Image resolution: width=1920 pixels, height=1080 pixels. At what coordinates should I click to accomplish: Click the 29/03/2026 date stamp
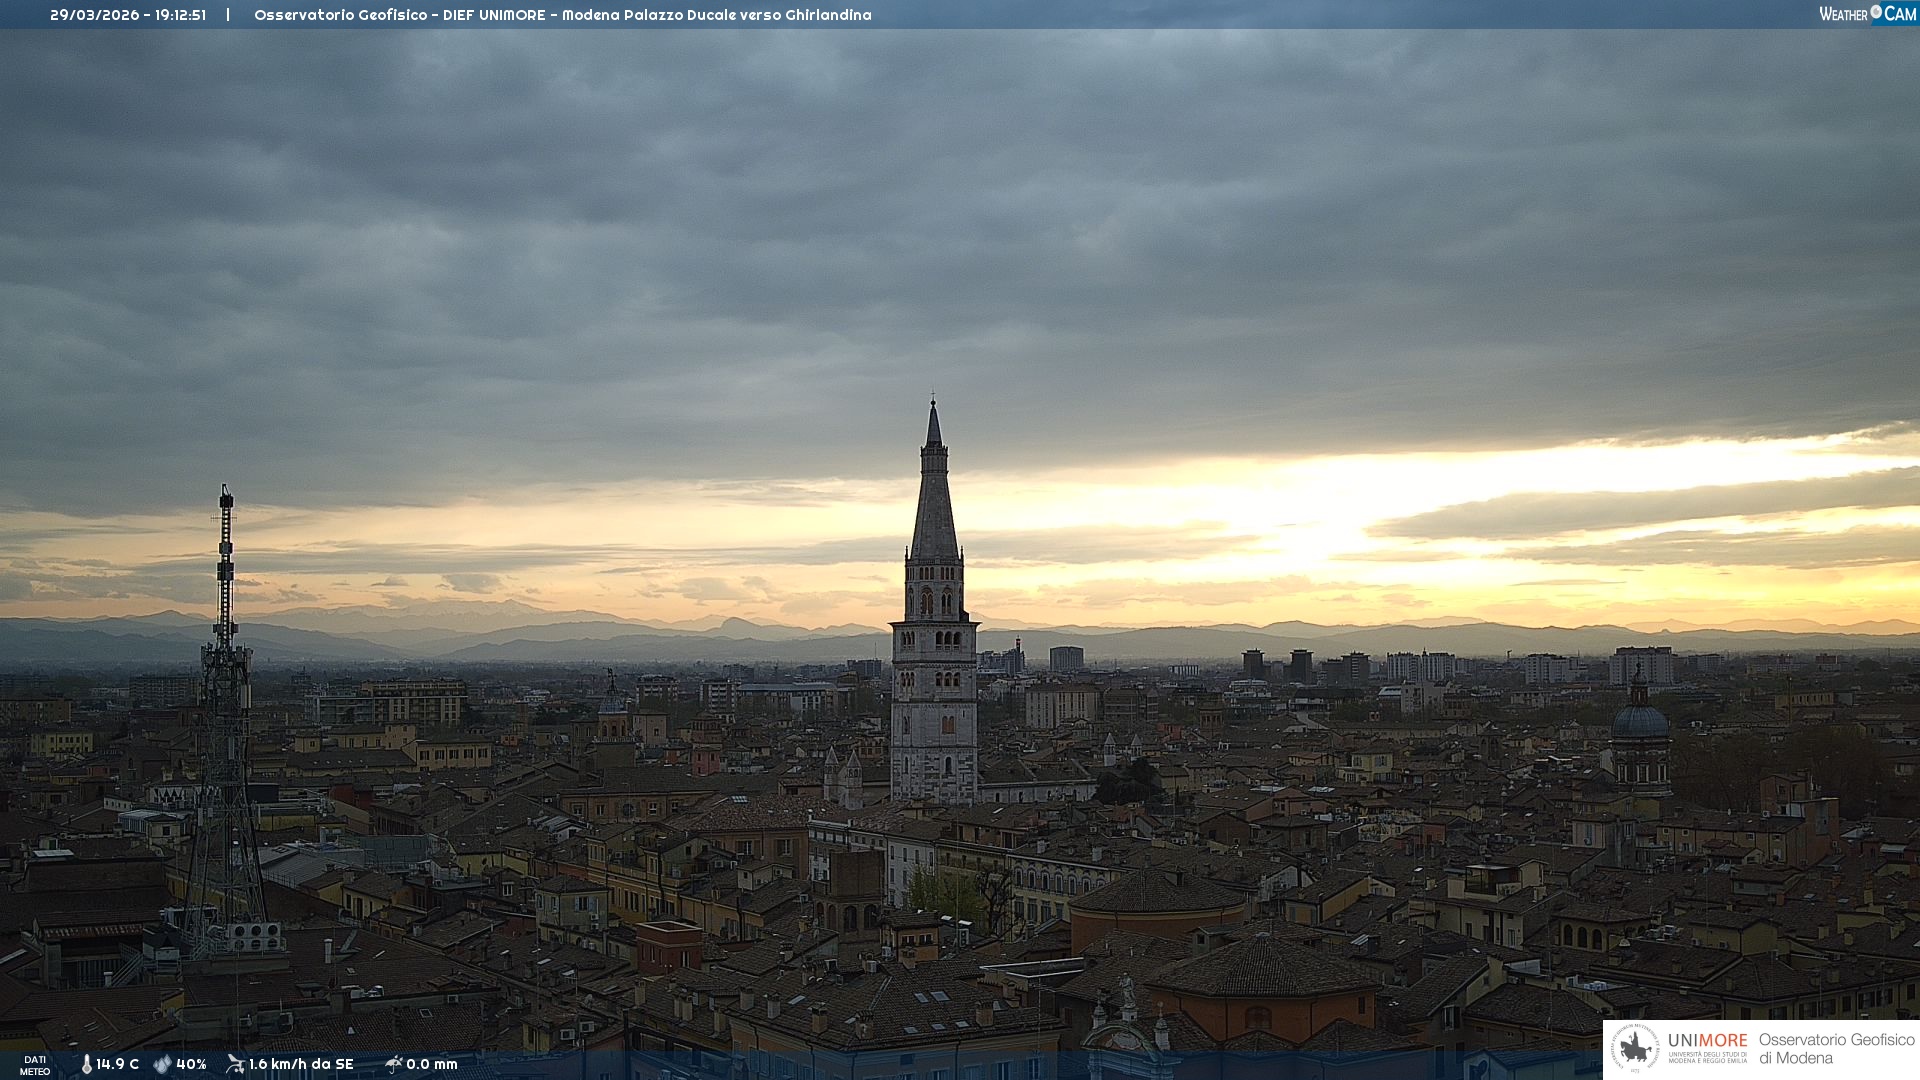[95, 15]
